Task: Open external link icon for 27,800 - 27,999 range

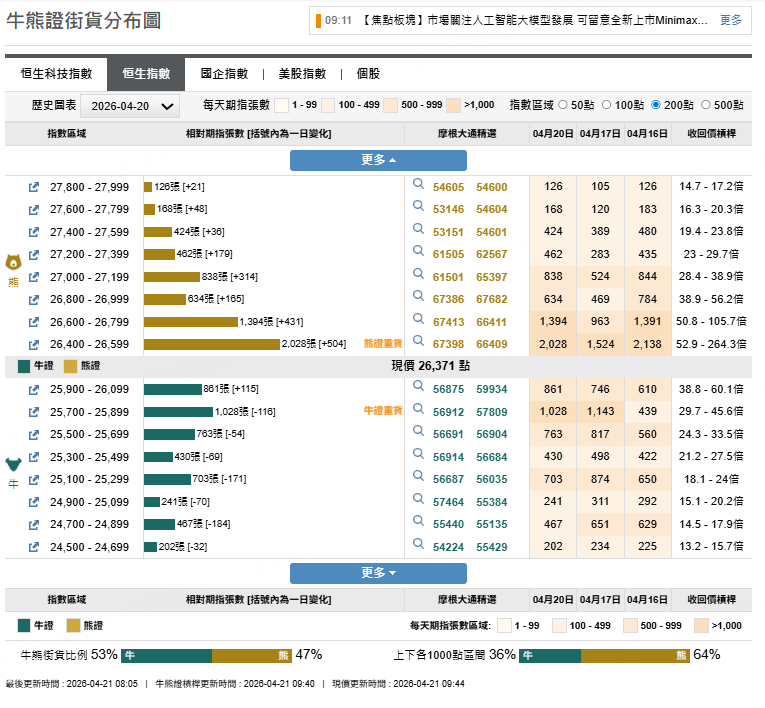Action: pyautogui.click(x=33, y=187)
